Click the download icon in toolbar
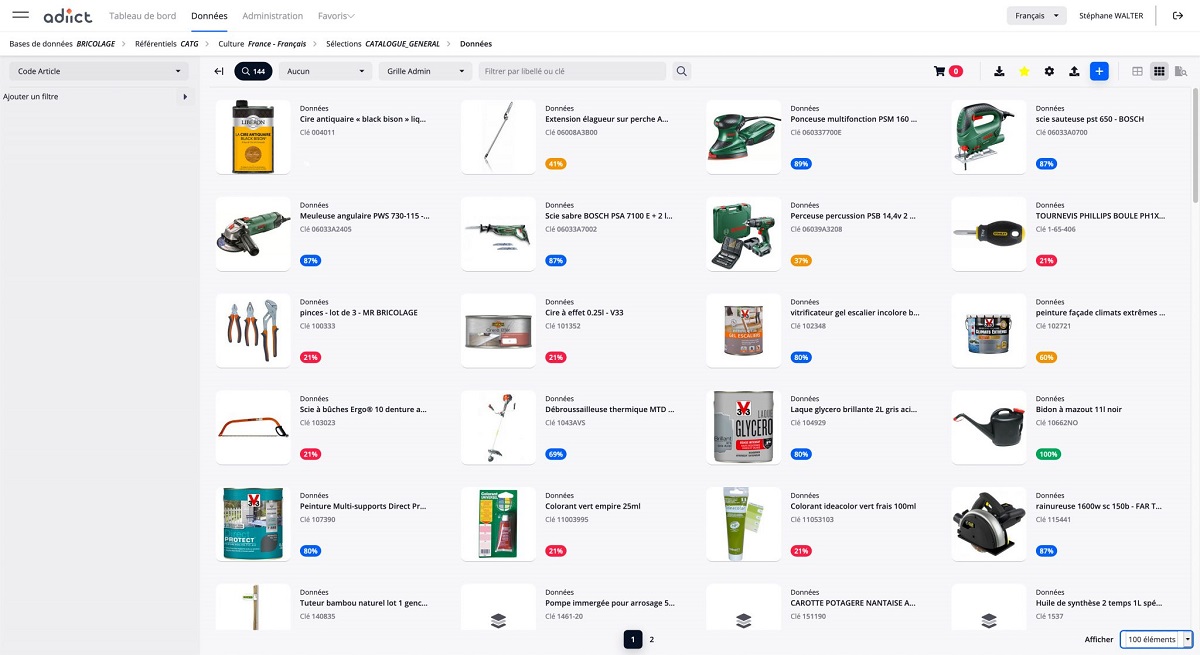Screen dimensions: 1200x655 pos(999,71)
